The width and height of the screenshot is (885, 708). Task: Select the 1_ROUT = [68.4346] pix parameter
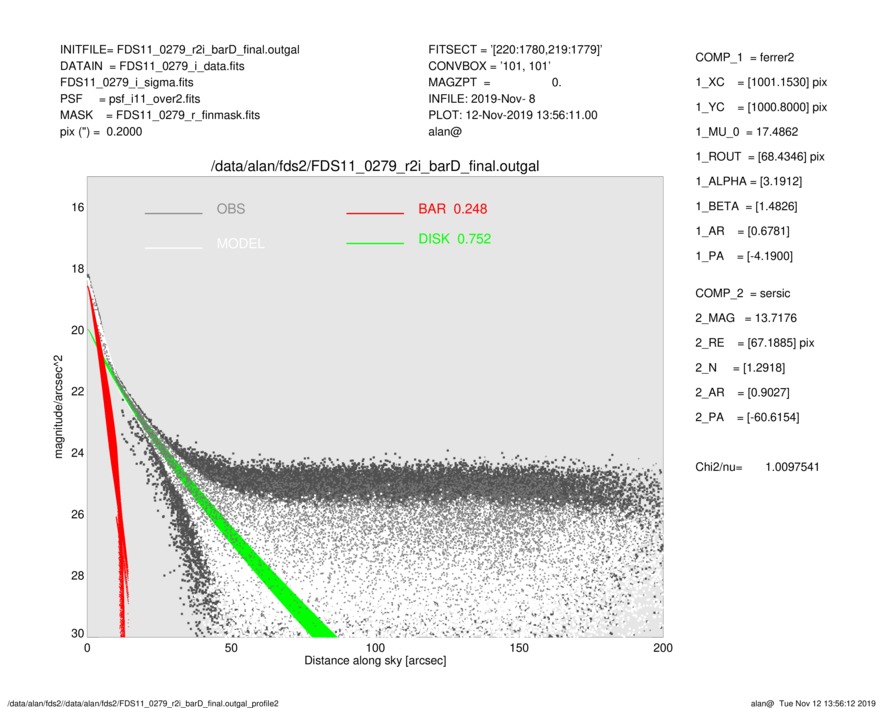pyautogui.click(x=760, y=157)
